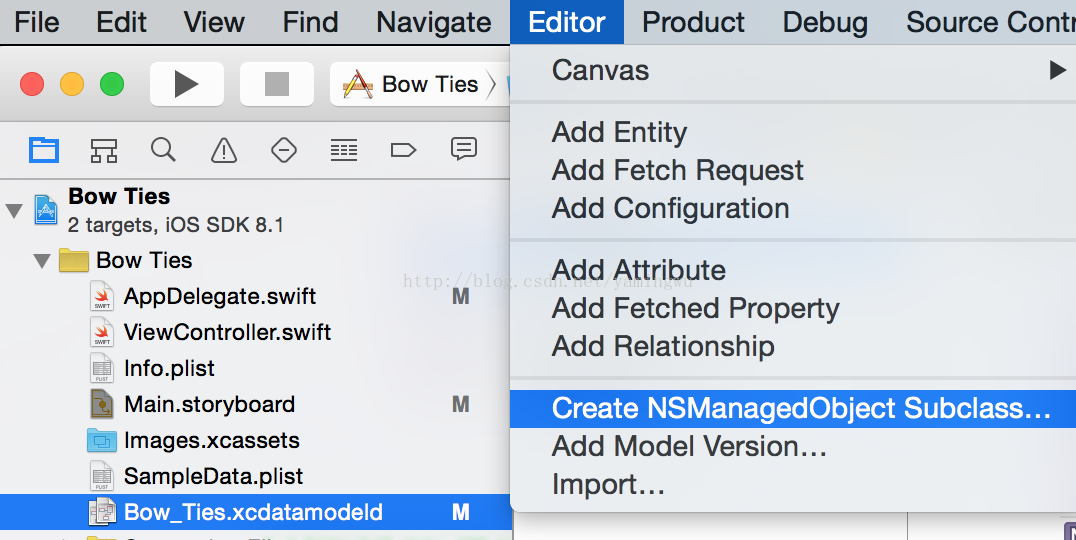Open the File menu
The height and width of the screenshot is (540, 1076).
coord(36,22)
